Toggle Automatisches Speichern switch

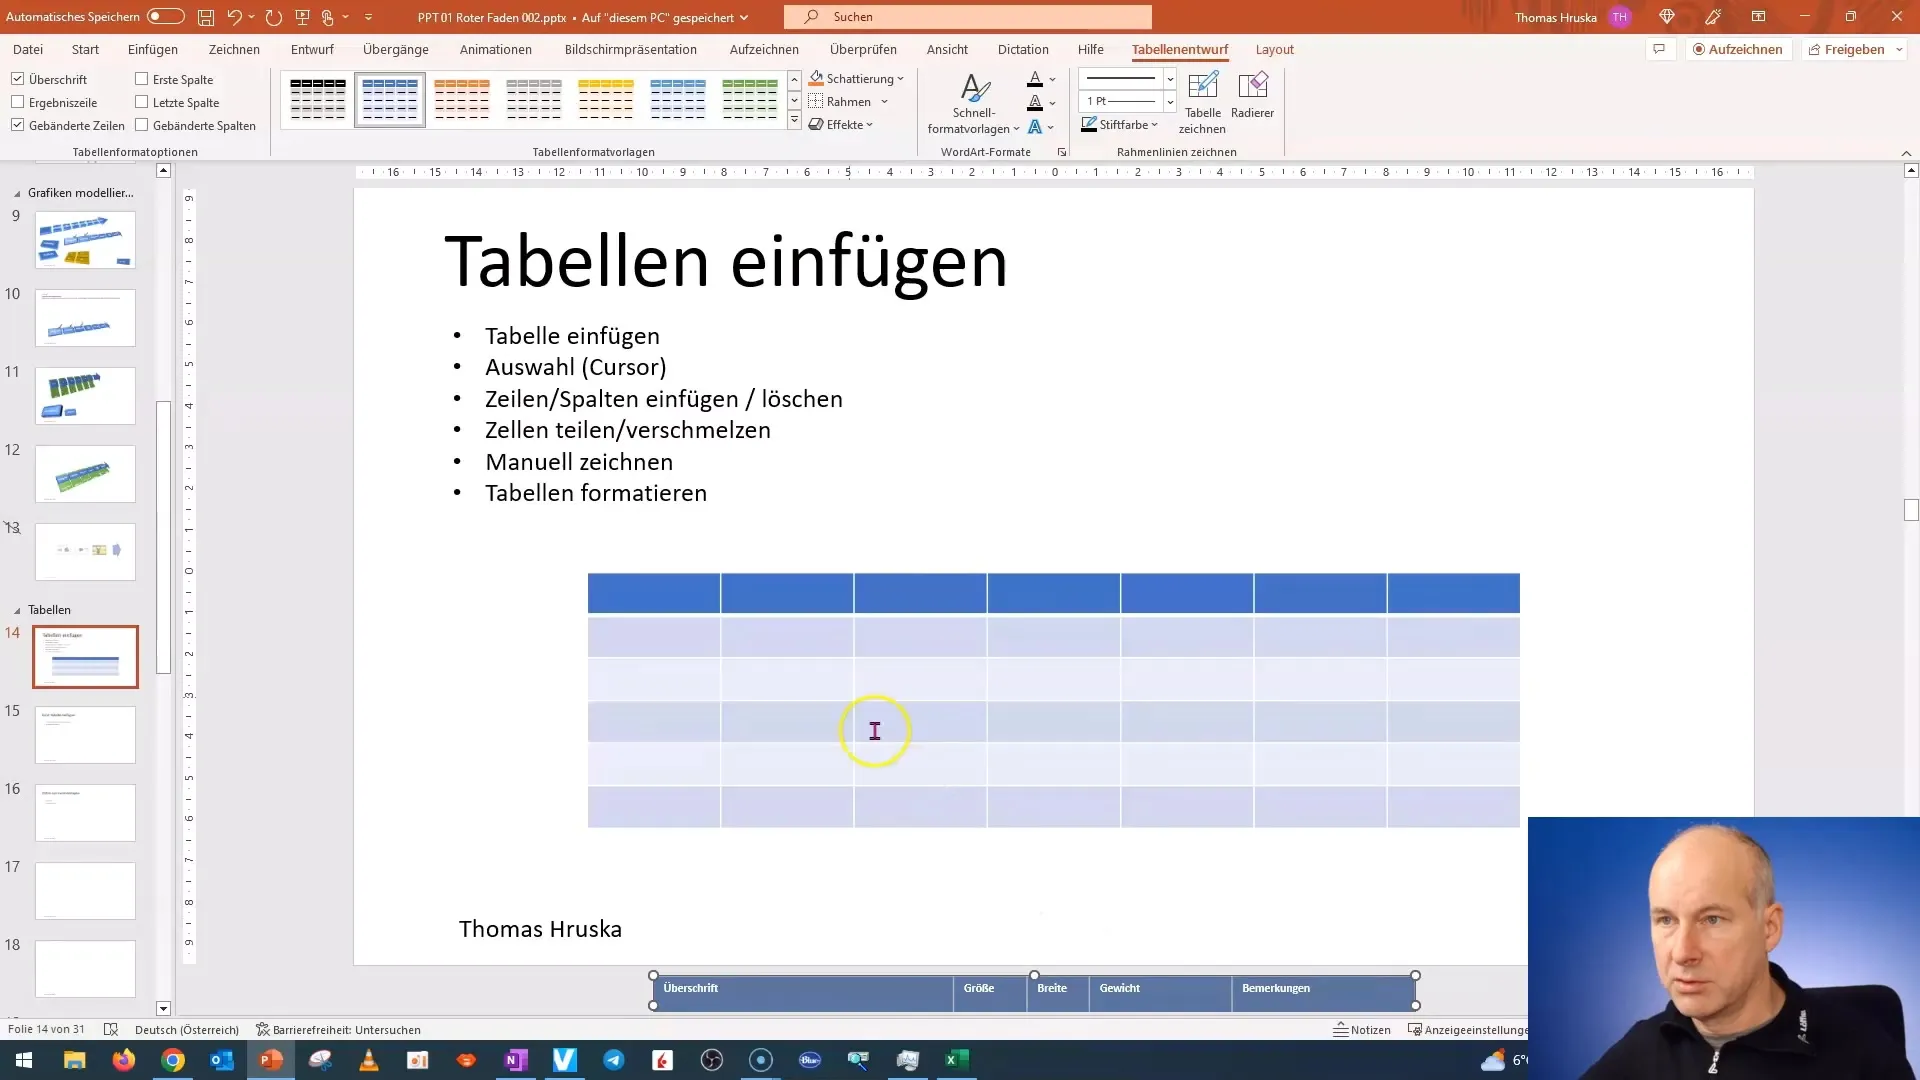[165, 17]
